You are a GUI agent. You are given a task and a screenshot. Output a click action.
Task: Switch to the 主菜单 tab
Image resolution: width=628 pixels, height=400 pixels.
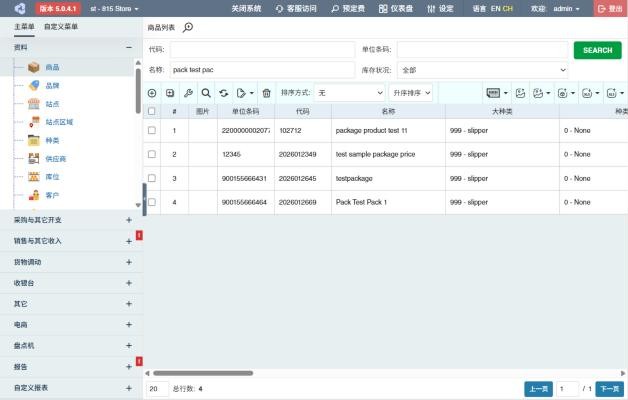(24, 27)
